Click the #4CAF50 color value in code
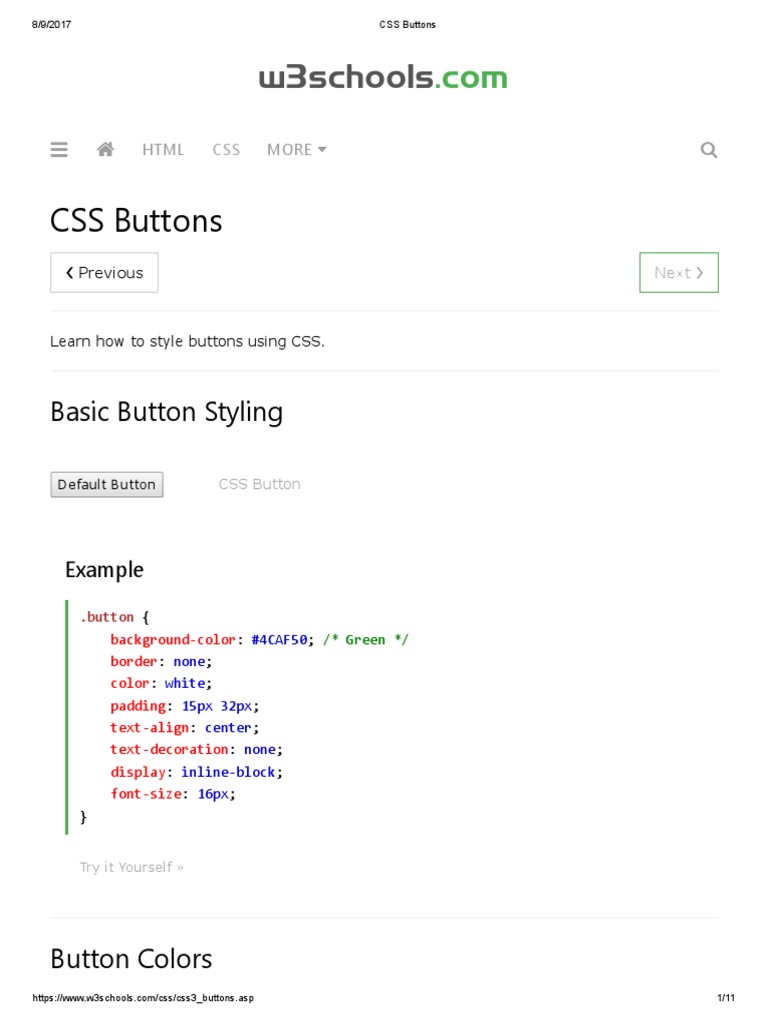 click(x=280, y=640)
